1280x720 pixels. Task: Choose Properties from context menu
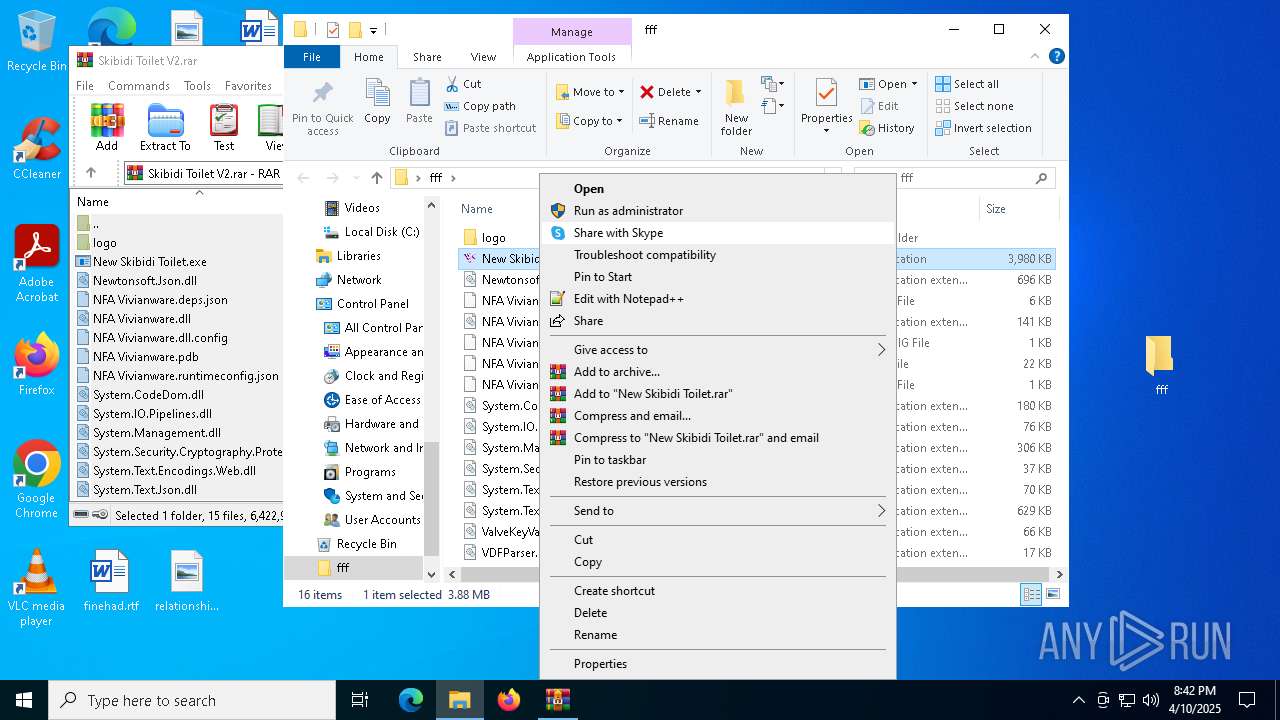pos(720,664)
